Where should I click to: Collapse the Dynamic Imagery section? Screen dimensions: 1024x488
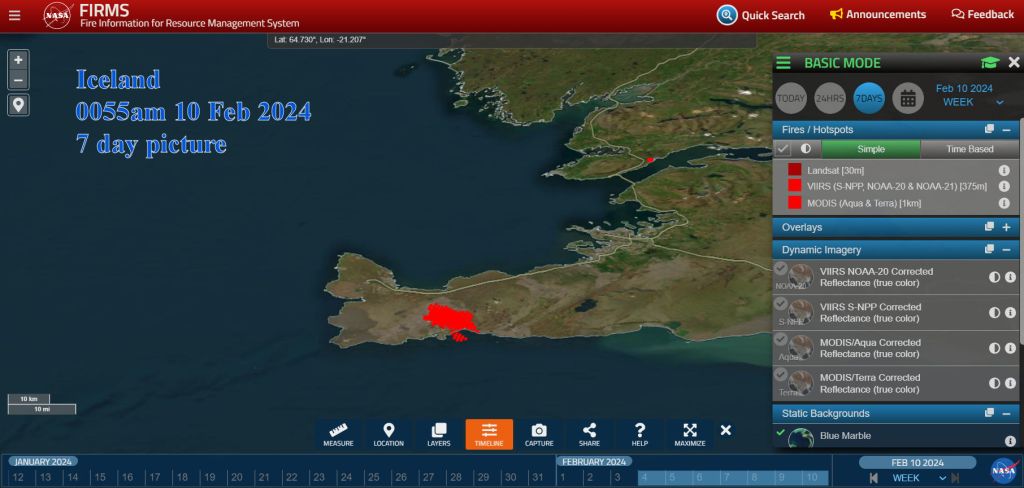coord(1006,250)
